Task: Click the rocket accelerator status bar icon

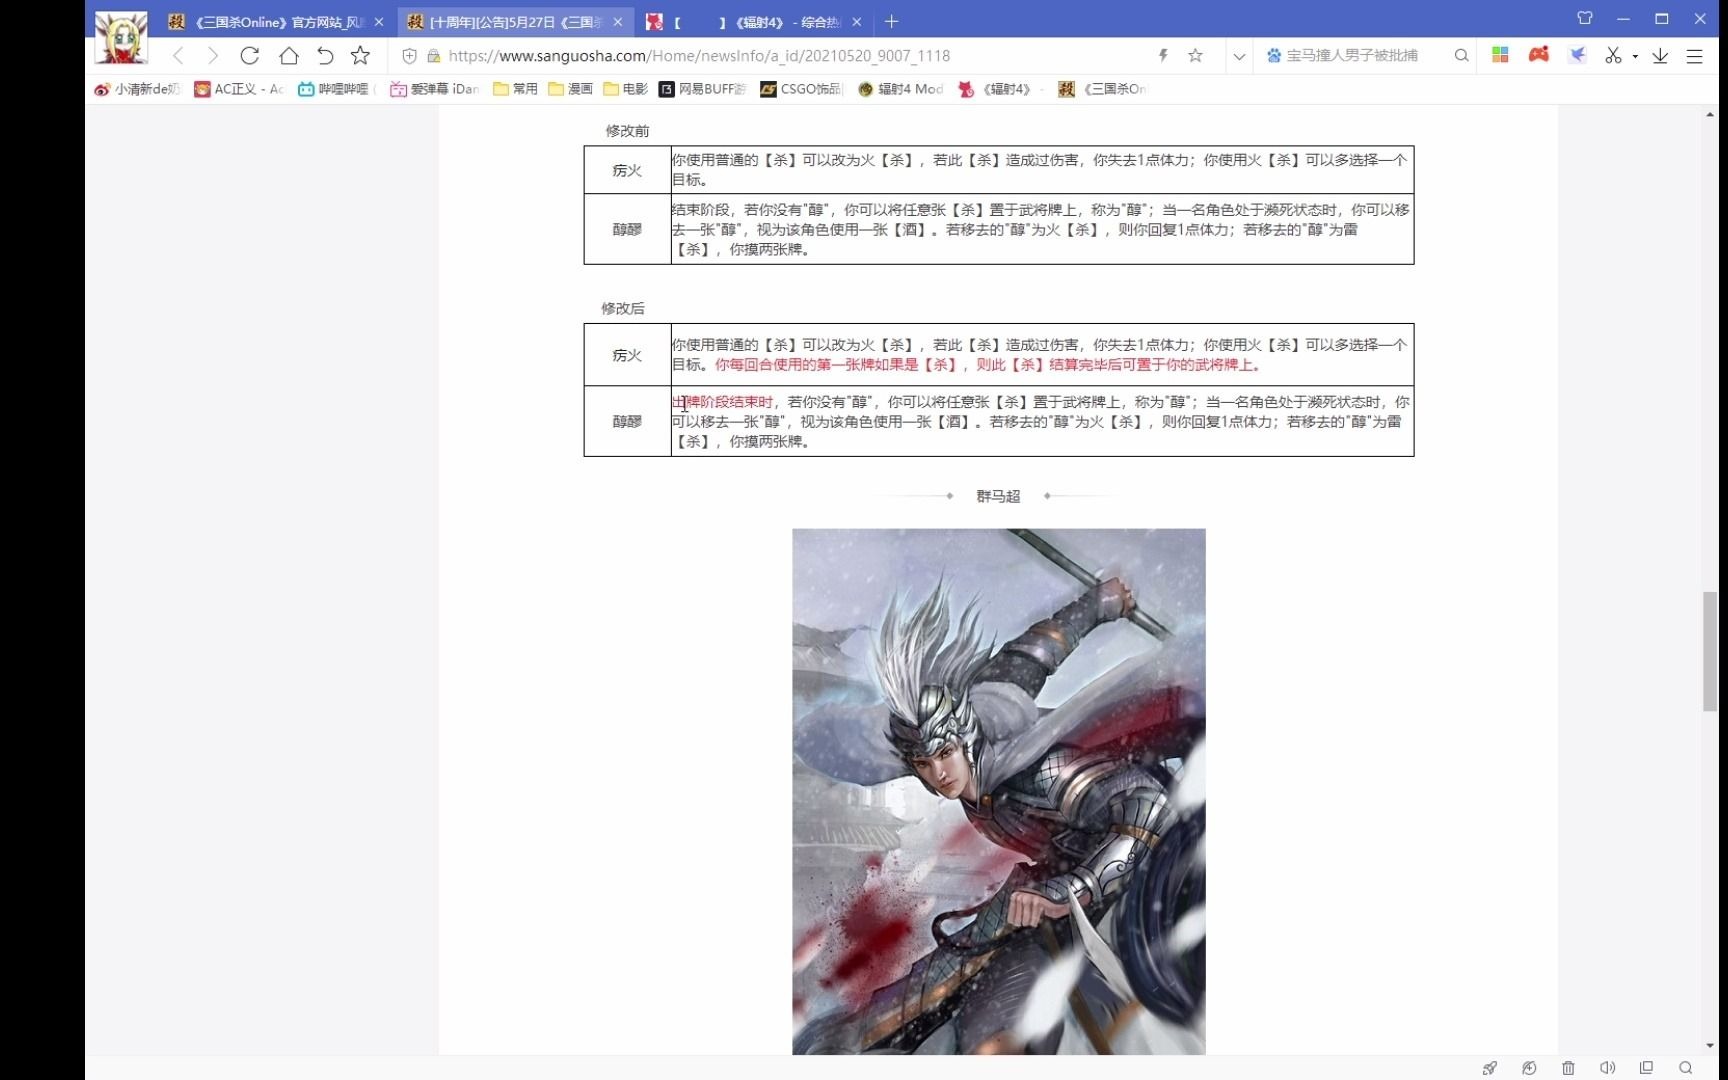Action: click(1490, 1068)
